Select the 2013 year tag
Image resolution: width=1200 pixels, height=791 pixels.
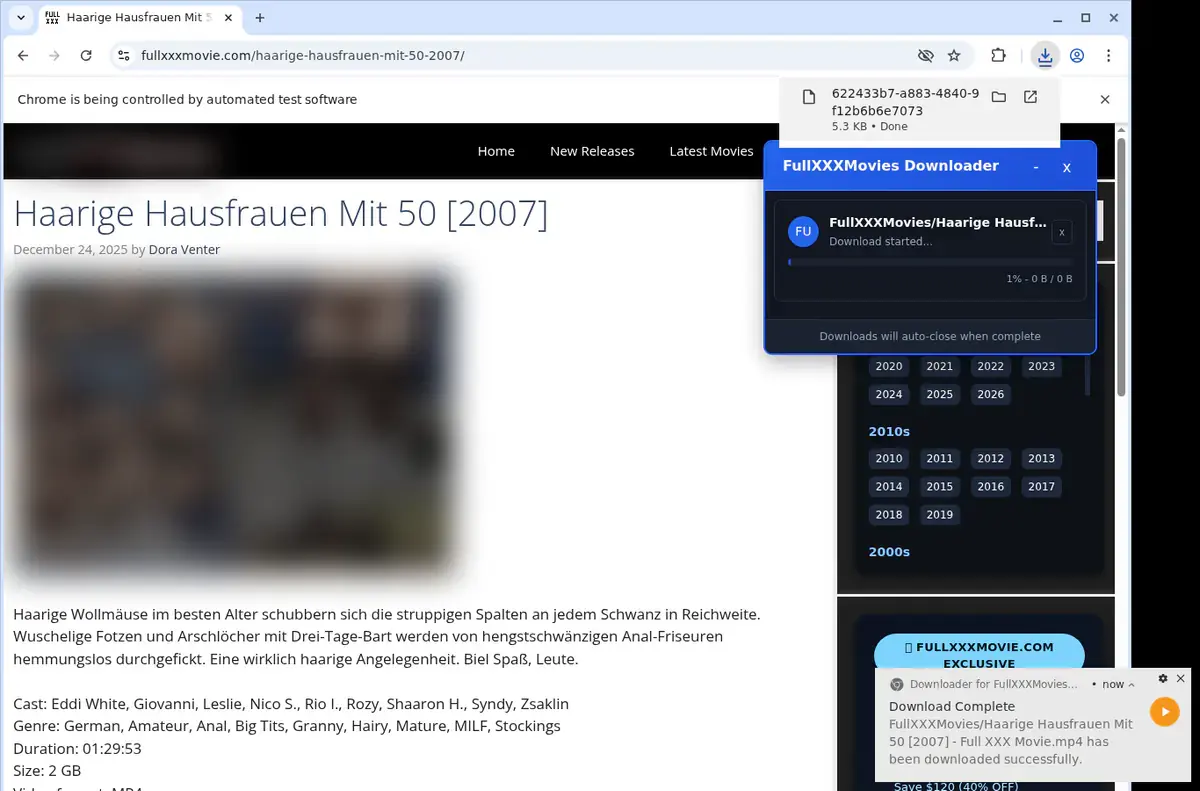[x=1042, y=458]
